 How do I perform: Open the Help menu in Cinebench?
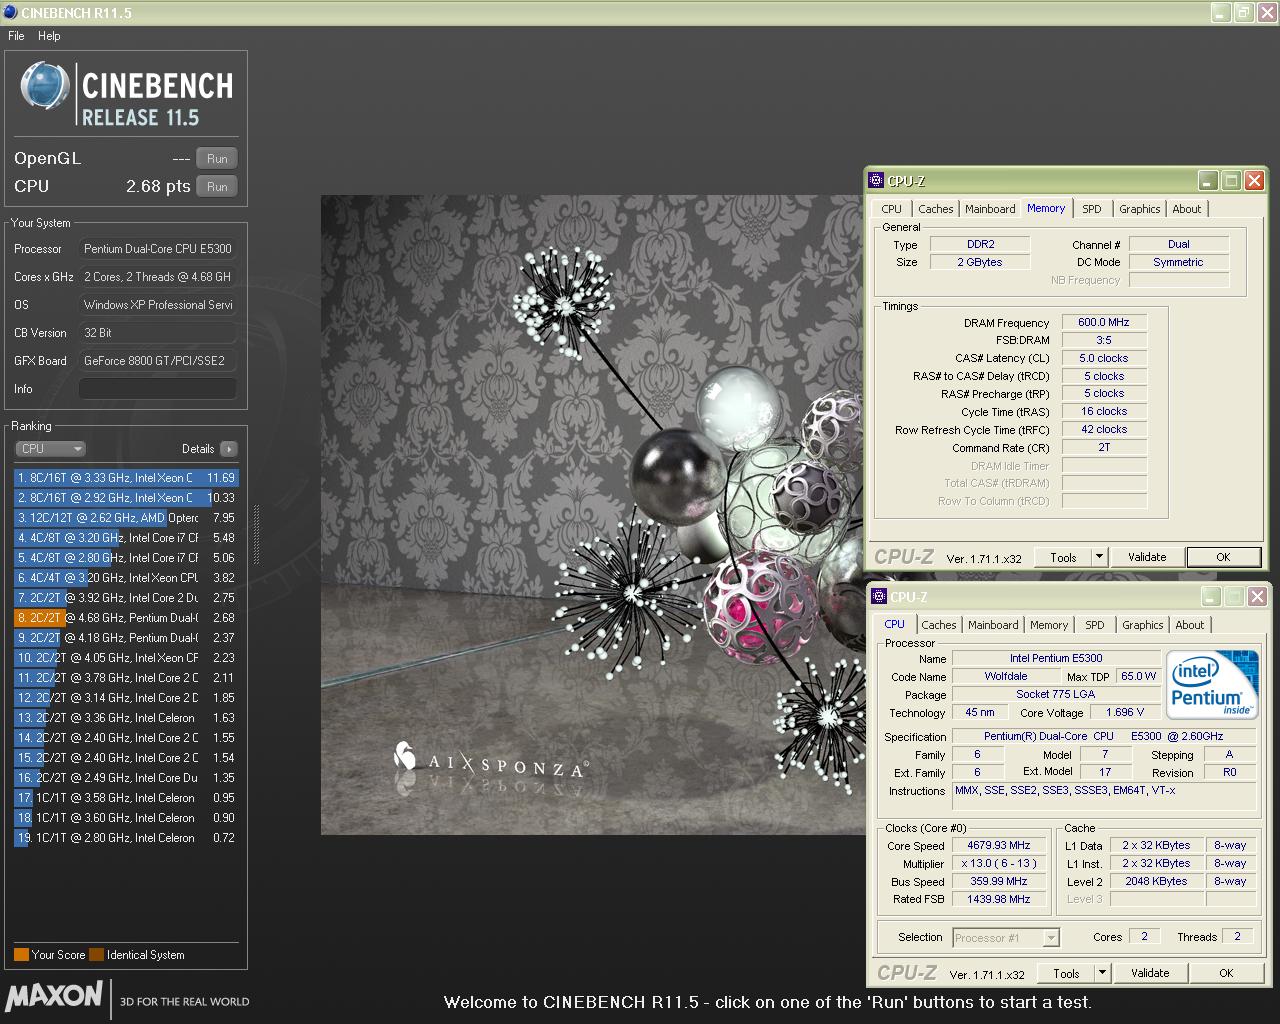[x=49, y=36]
